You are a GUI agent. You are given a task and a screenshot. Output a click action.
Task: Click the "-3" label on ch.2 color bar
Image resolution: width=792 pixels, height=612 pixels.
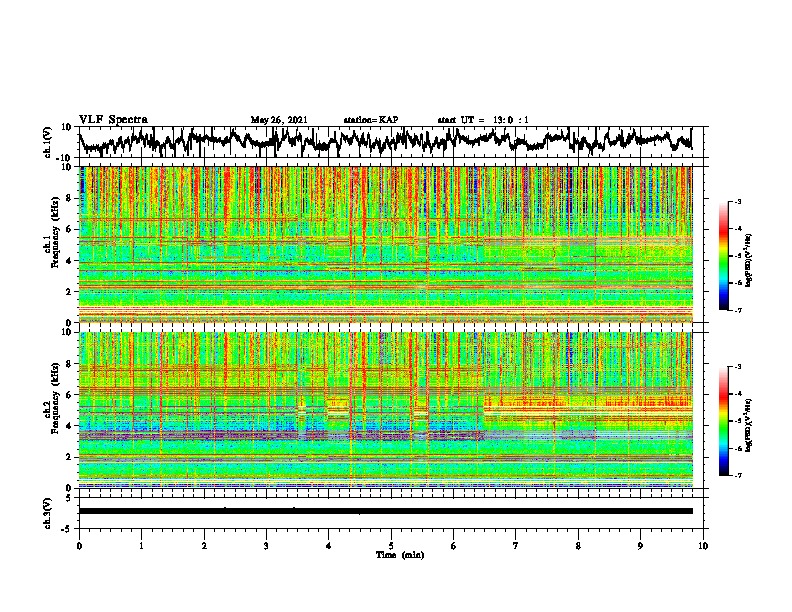coord(738,367)
